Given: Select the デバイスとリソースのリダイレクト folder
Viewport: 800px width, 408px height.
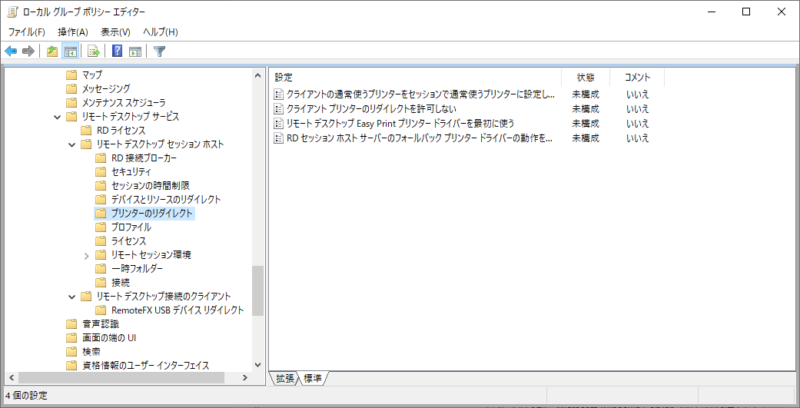Looking at the screenshot, I should point(166,199).
